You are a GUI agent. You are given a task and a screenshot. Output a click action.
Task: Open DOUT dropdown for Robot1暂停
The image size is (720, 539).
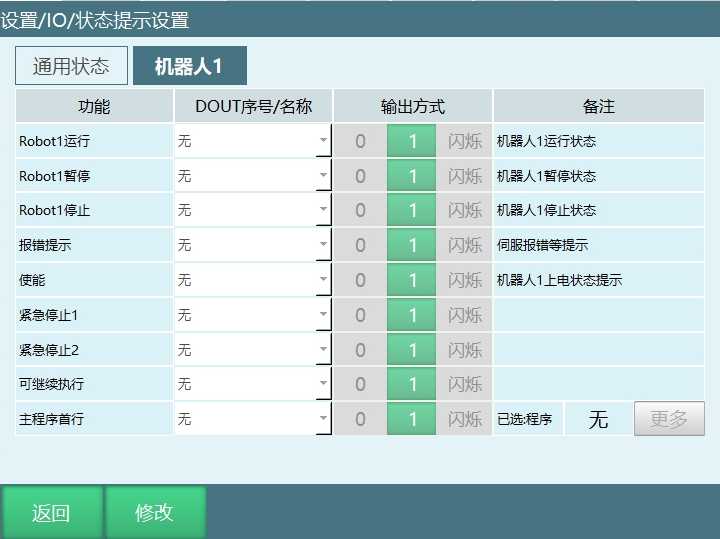(253, 175)
